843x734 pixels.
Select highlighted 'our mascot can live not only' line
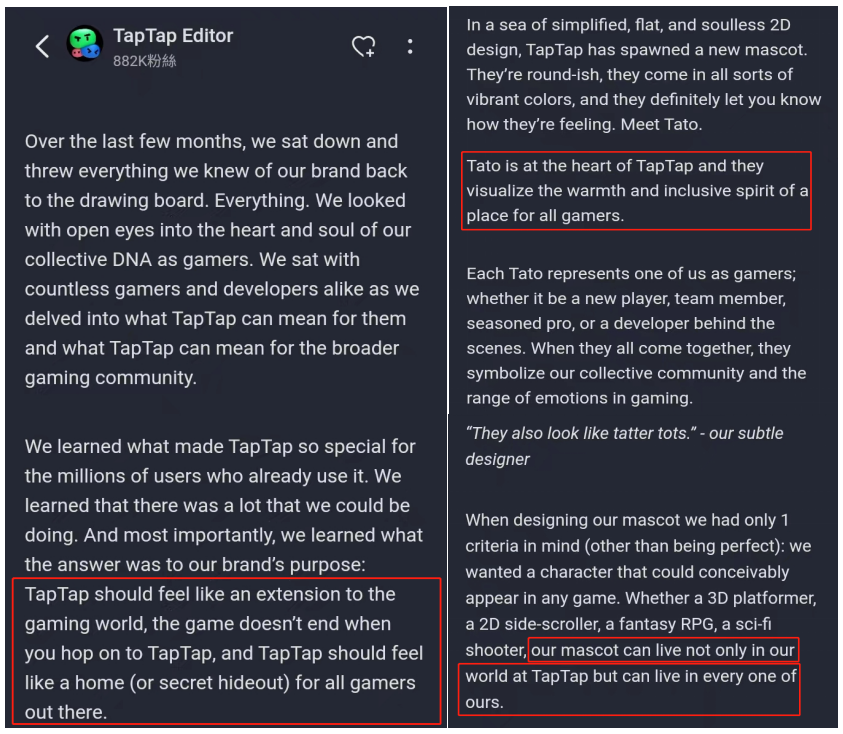click(663, 650)
